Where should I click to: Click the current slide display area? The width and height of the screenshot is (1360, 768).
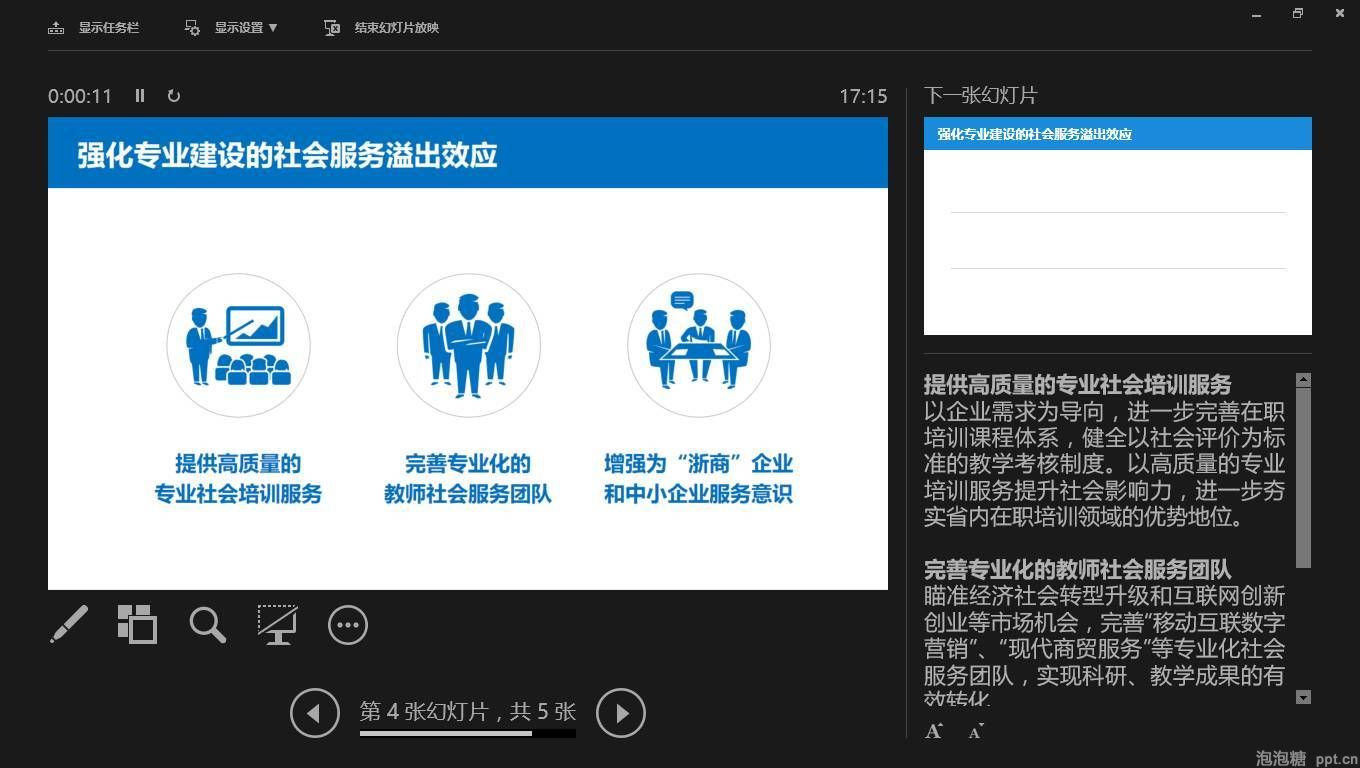467,353
